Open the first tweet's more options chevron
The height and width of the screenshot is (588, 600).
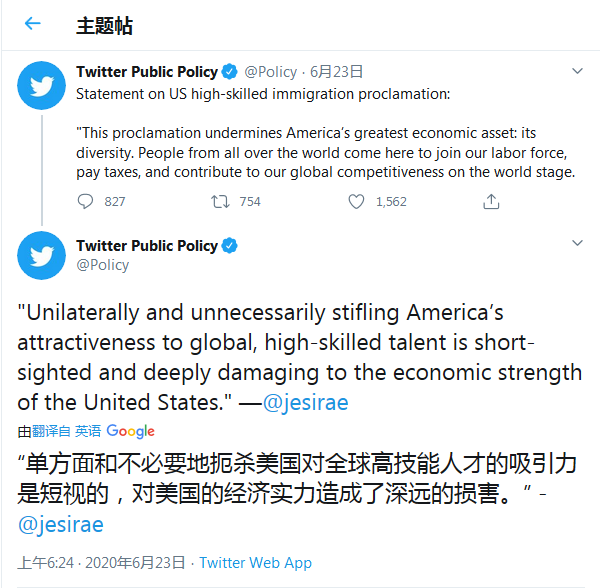[x=577, y=72]
